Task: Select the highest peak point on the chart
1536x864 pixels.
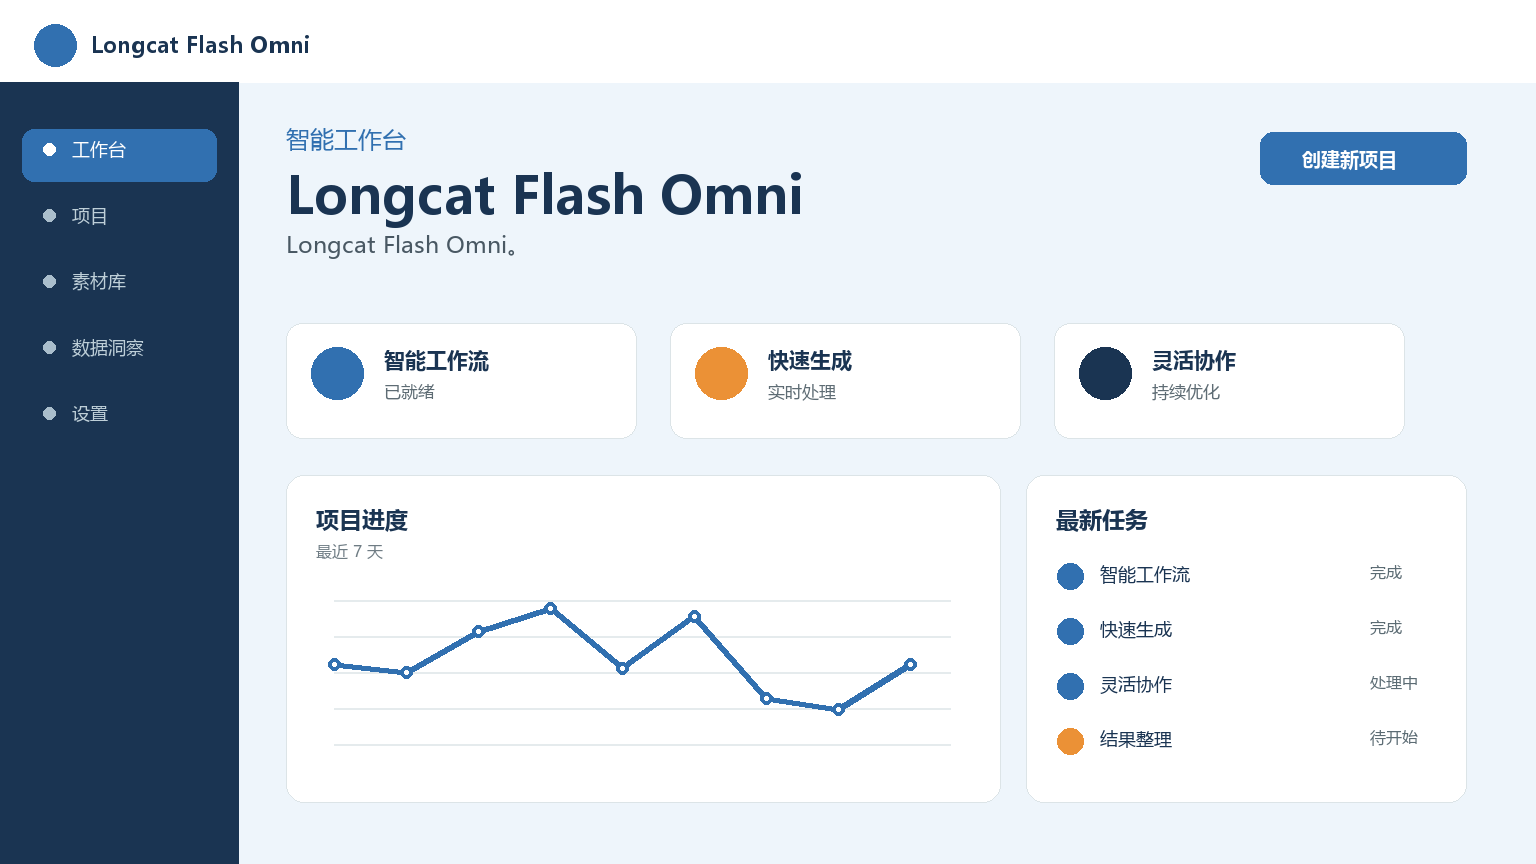Action: [x=550, y=608]
